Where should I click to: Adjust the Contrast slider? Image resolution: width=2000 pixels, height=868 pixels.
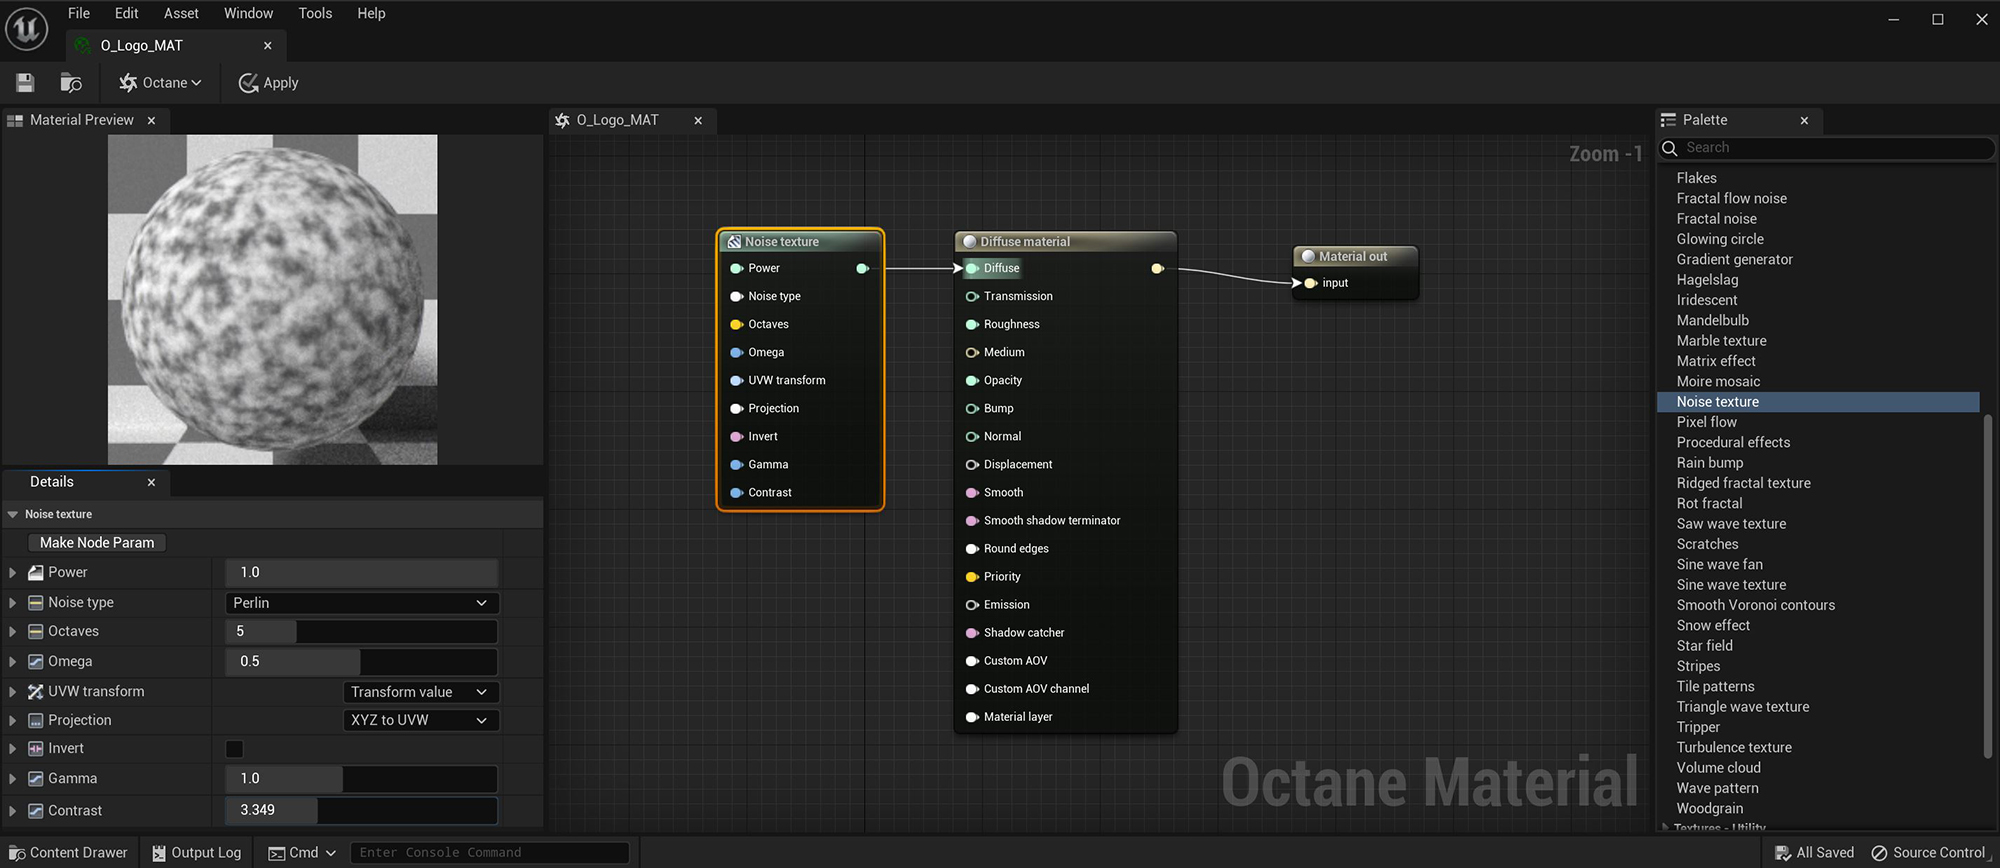pyautogui.click(x=362, y=811)
